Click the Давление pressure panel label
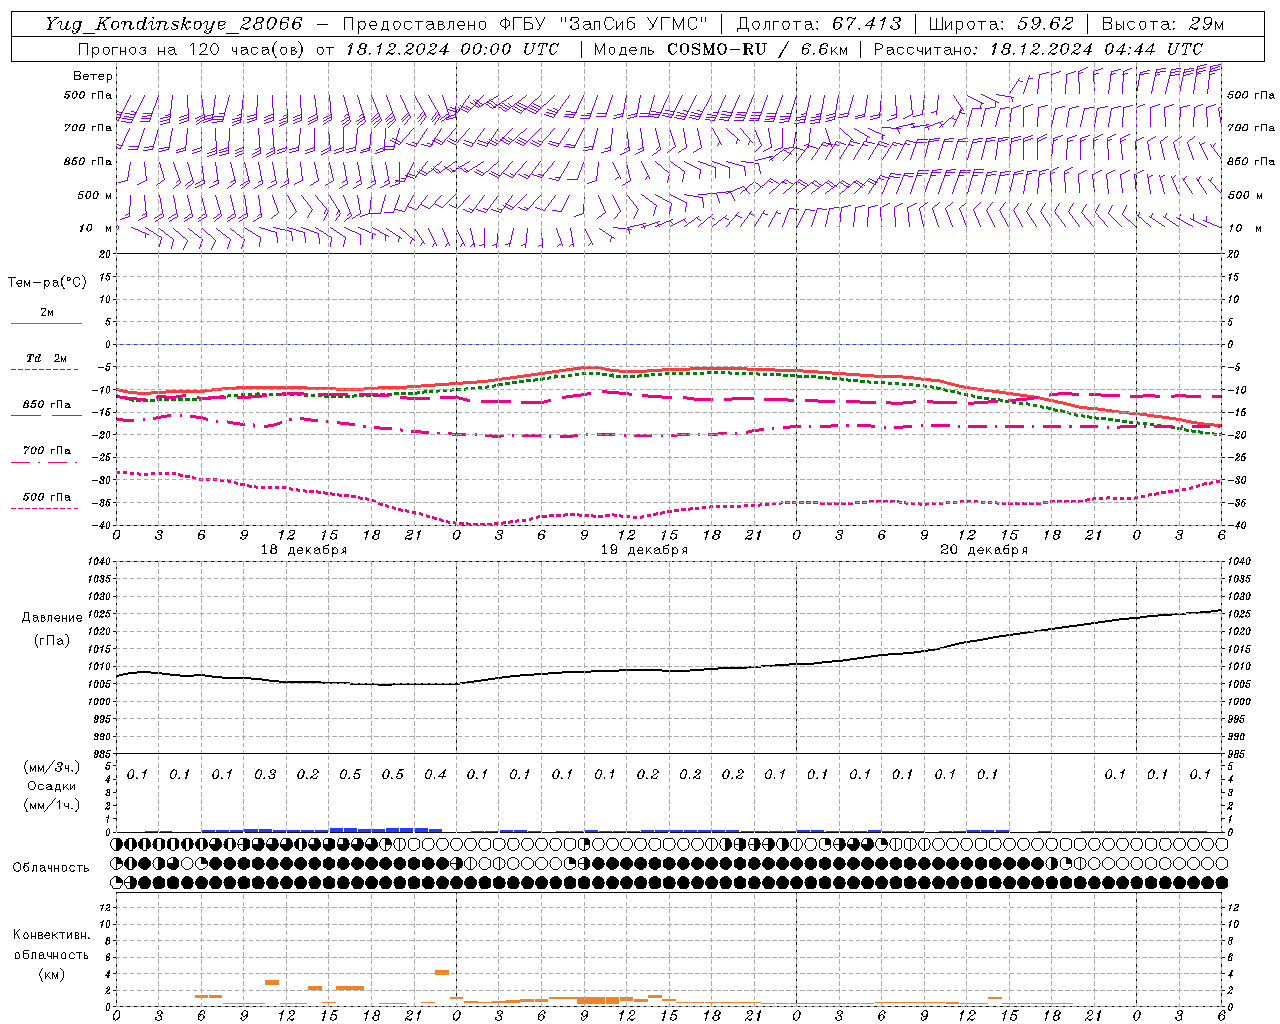The width and height of the screenshot is (1280, 1024). click(x=52, y=618)
